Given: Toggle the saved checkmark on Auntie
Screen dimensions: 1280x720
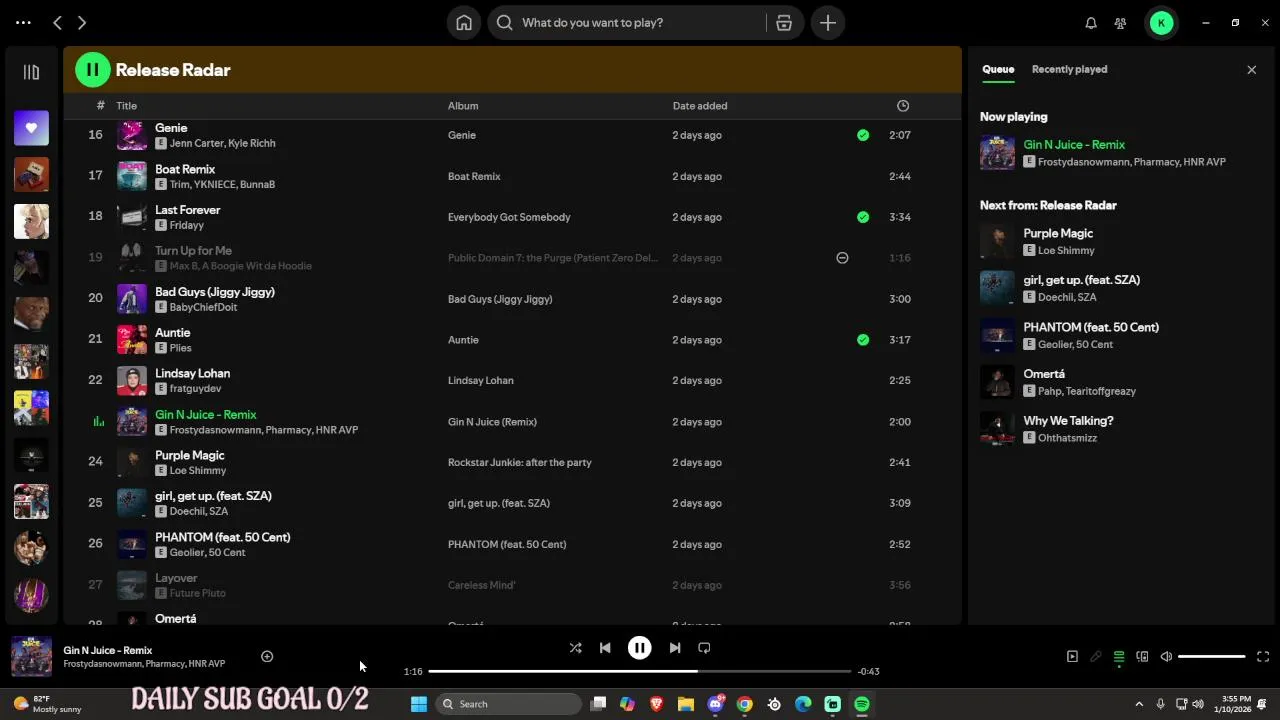Looking at the screenshot, I should pyautogui.click(x=863, y=340).
